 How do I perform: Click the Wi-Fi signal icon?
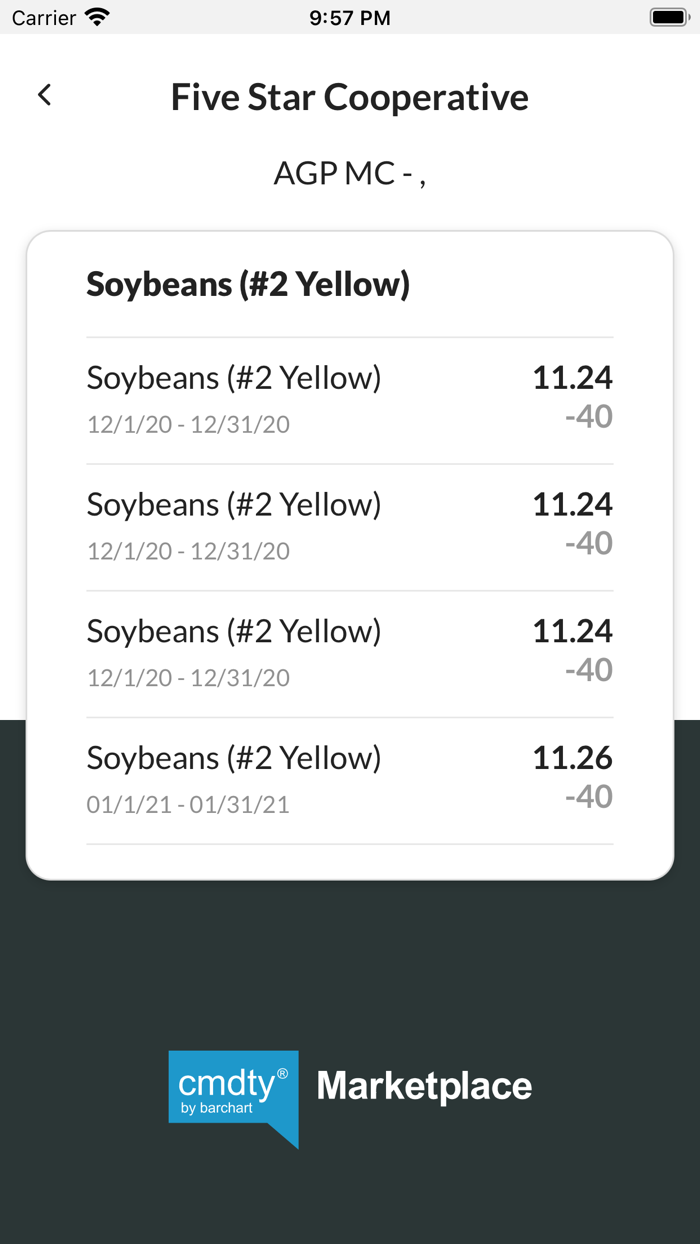point(97,17)
